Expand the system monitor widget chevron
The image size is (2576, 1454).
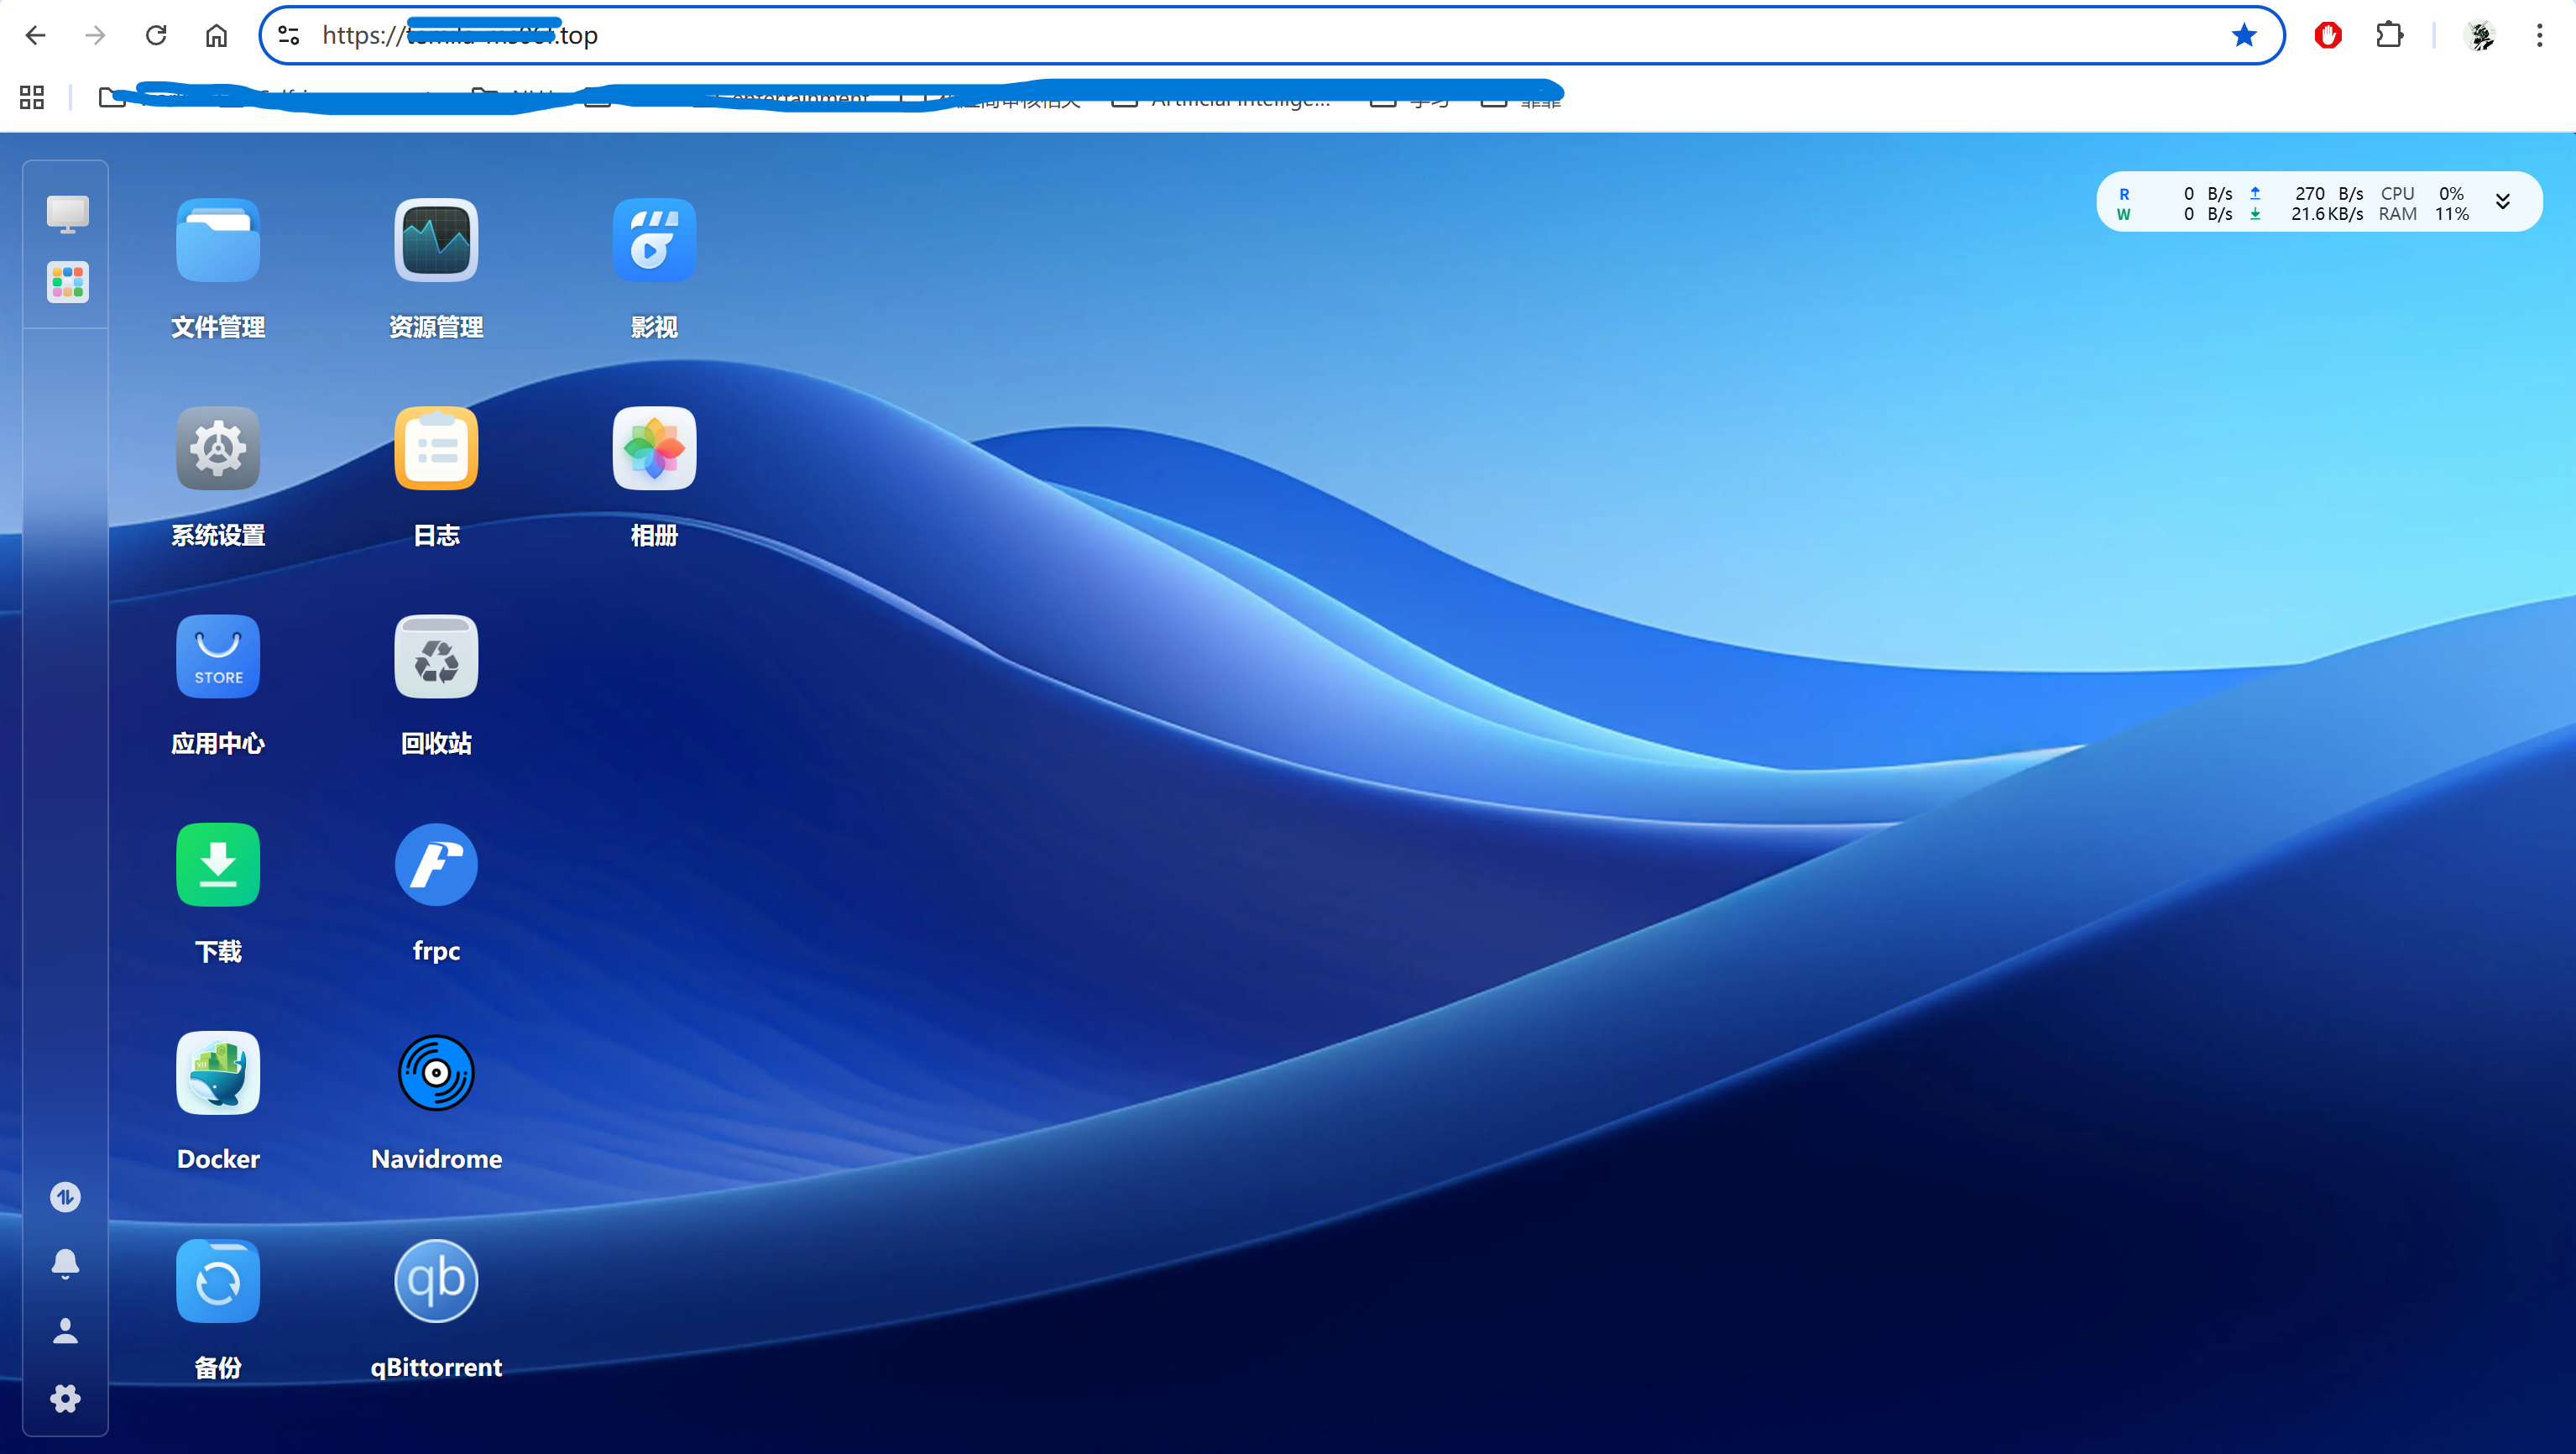pos(2502,202)
